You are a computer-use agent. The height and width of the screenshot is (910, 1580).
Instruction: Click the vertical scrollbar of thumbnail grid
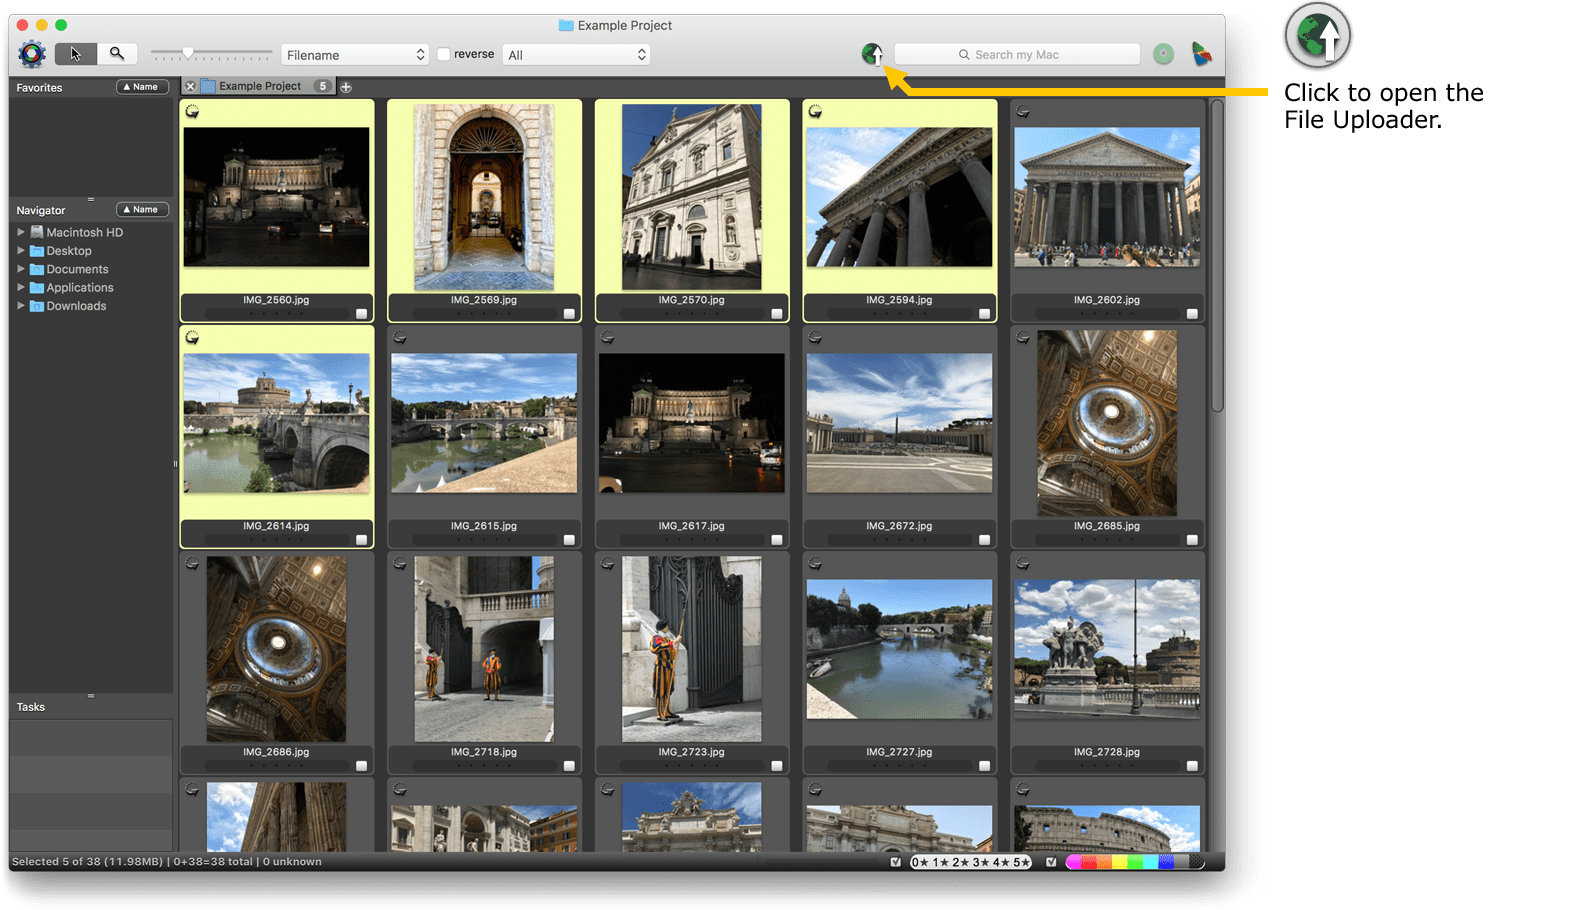[1217, 255]
